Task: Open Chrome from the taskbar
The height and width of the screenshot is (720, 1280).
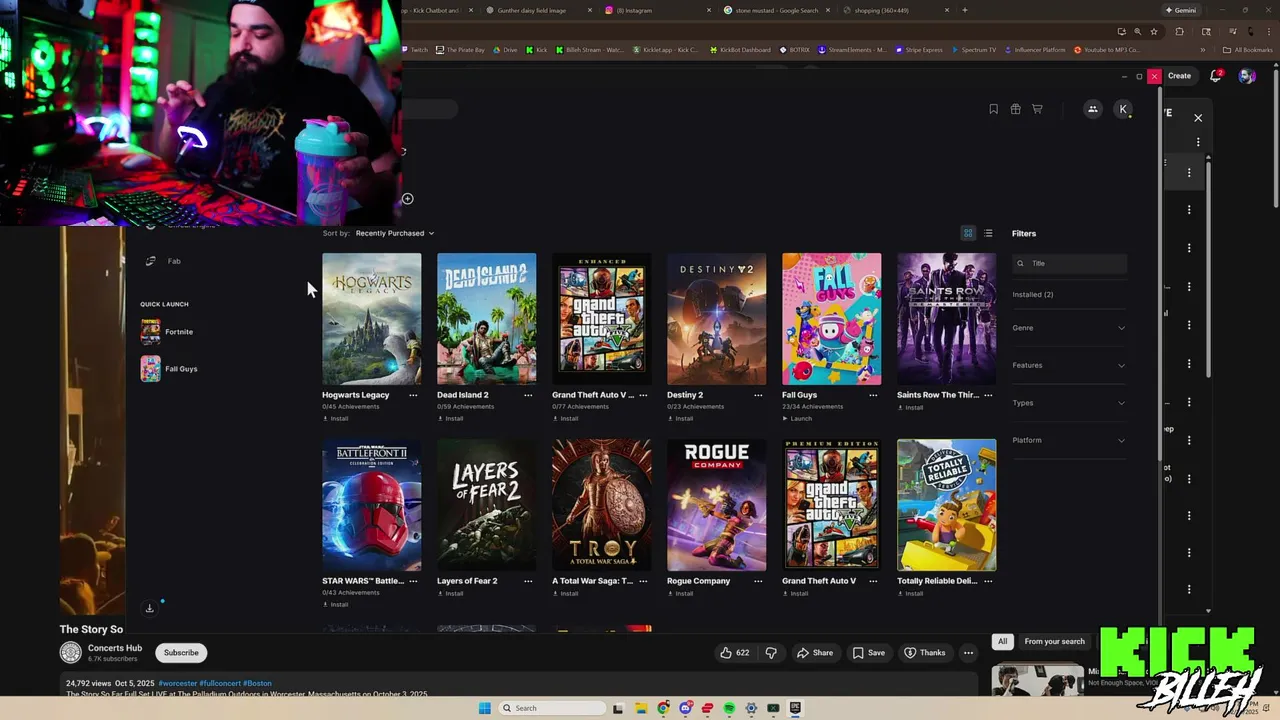Action: pos(663,708)
